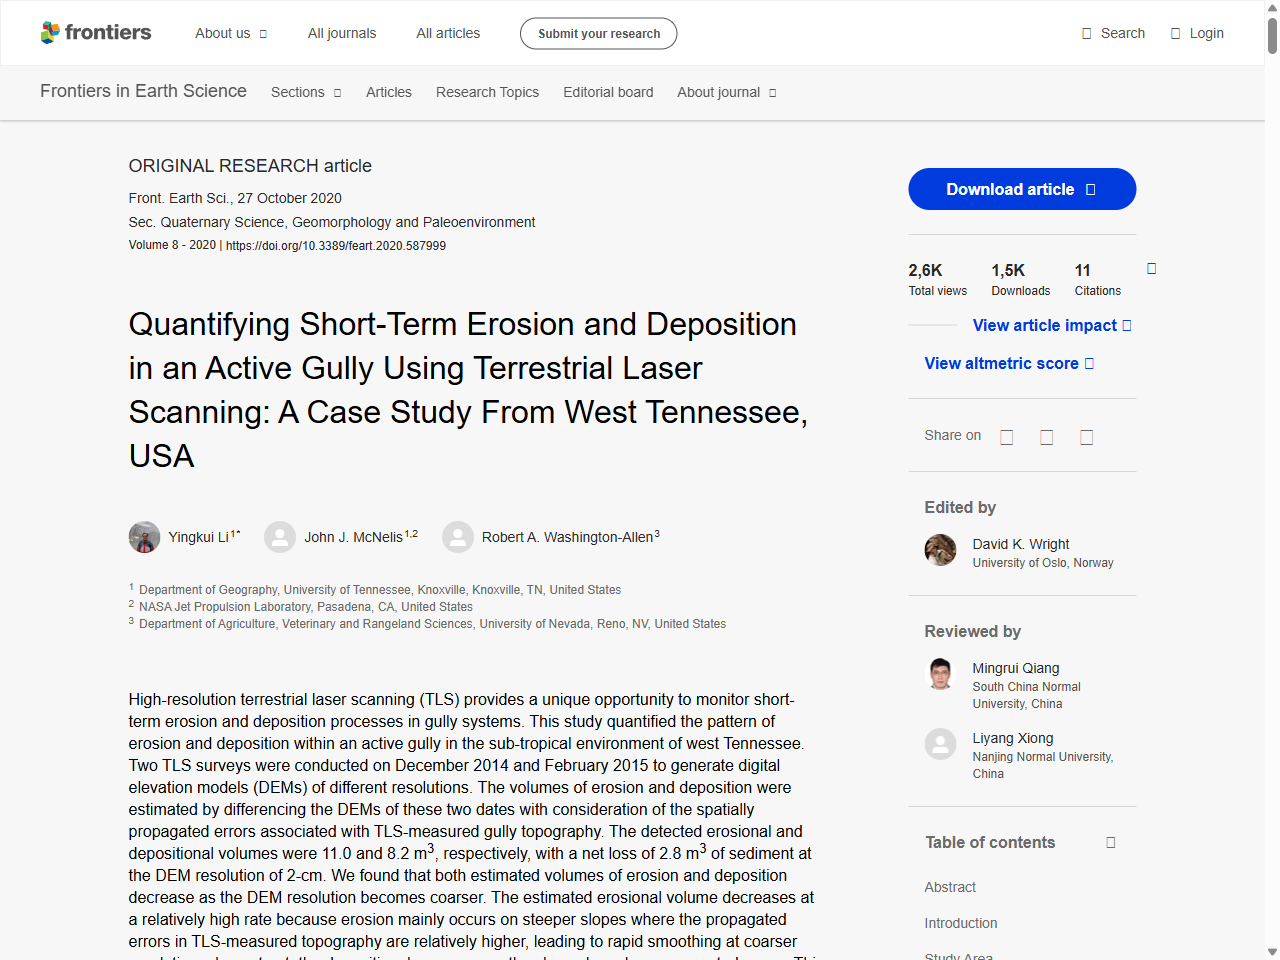Click Submit your research button
The image size is (1280, 960).
598,33
